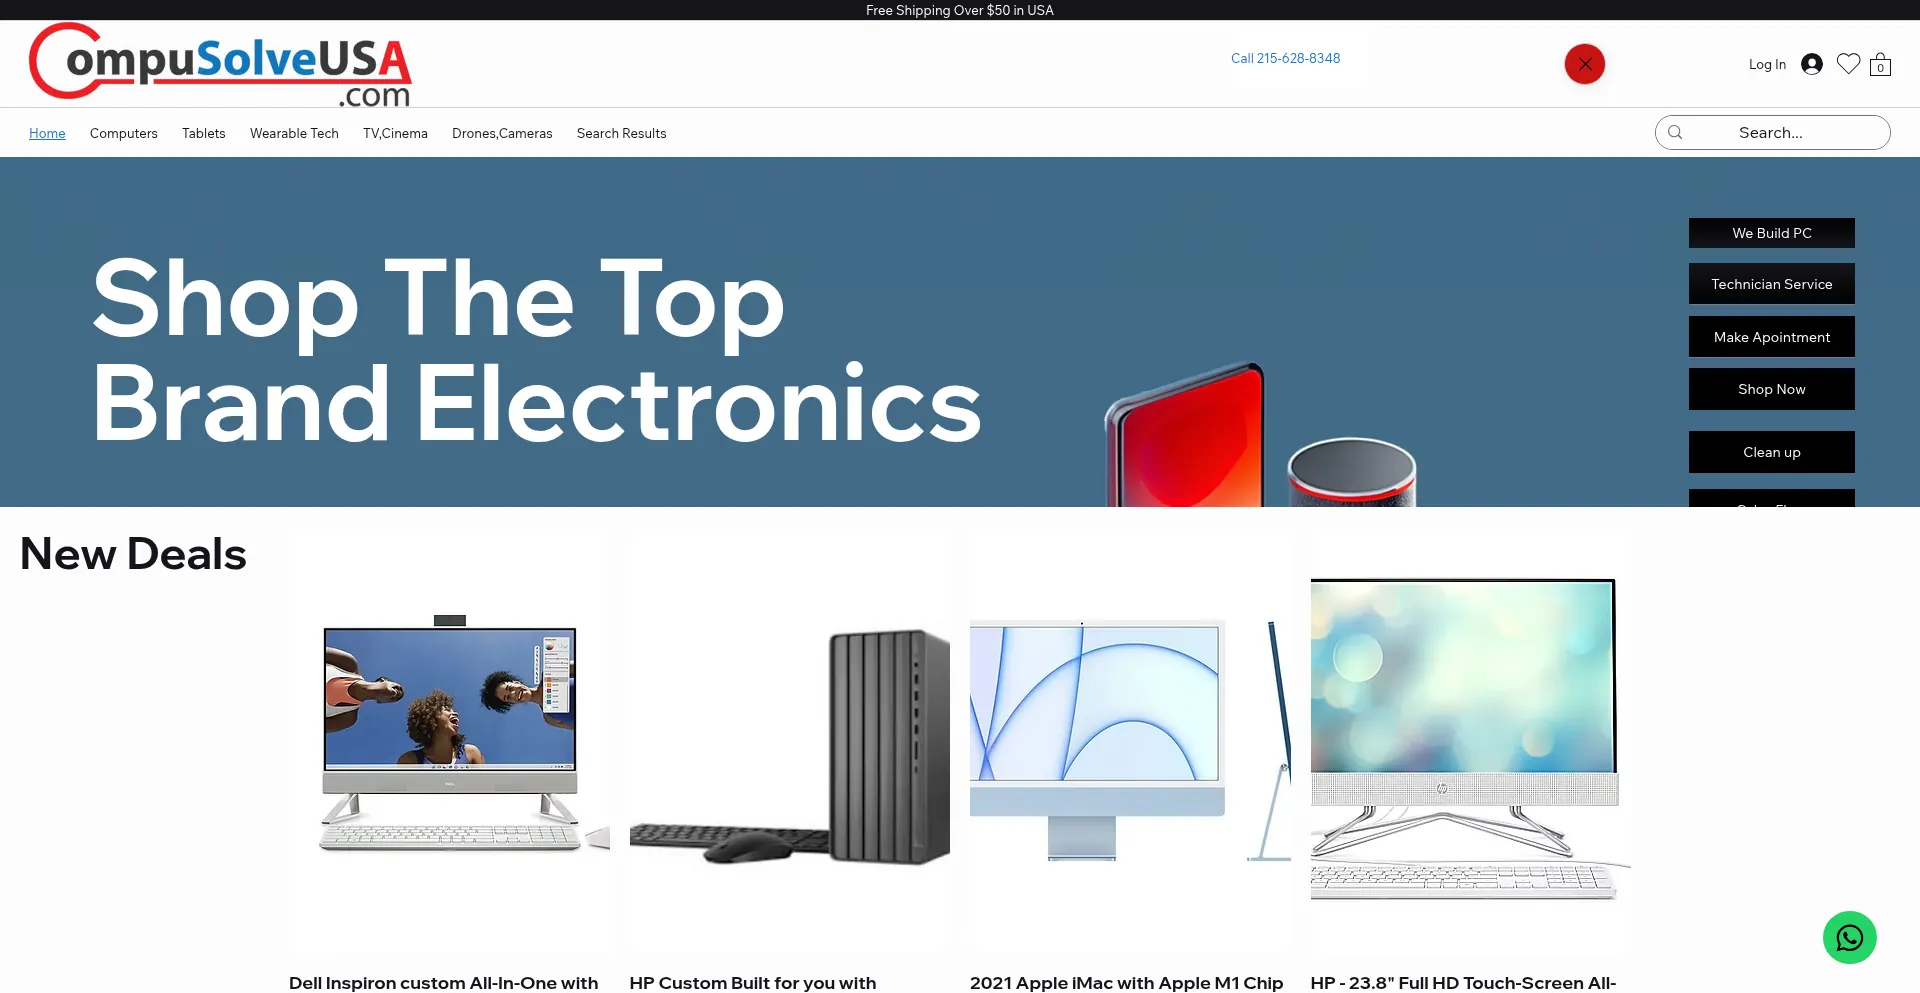Call the 215-628-8348 phone link

1285,58
